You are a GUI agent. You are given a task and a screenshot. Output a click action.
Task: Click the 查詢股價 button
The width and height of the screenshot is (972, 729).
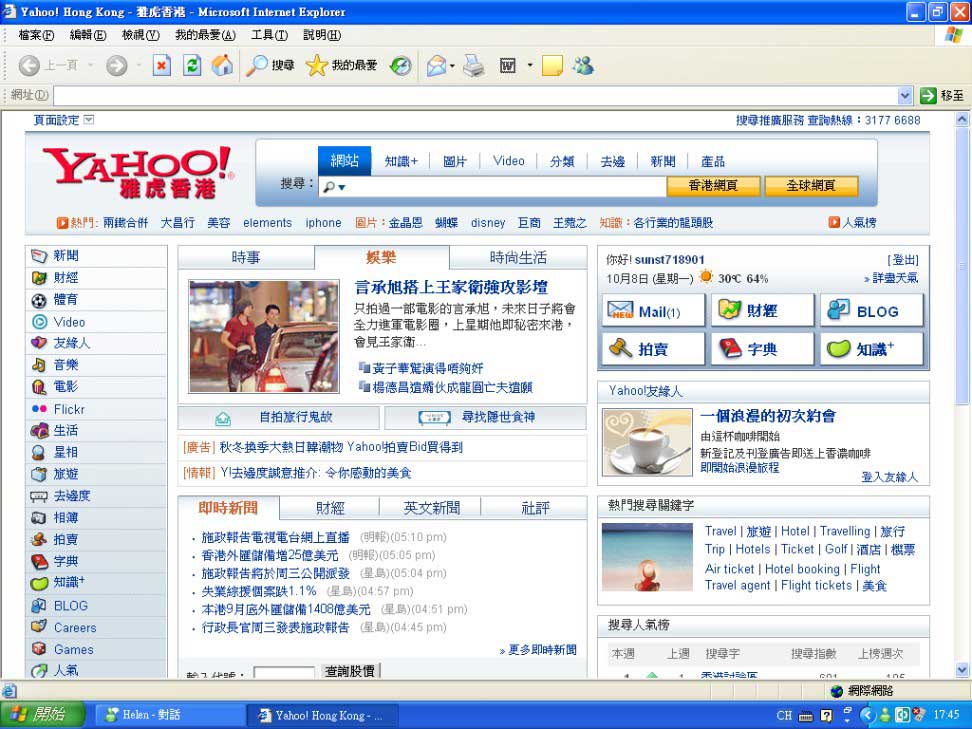[350, 671]
